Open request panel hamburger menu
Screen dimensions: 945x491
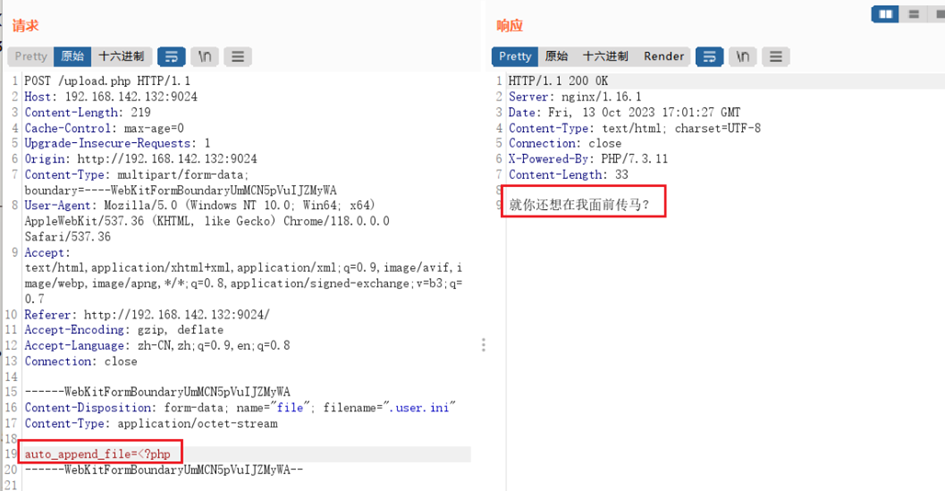[238, 57]
